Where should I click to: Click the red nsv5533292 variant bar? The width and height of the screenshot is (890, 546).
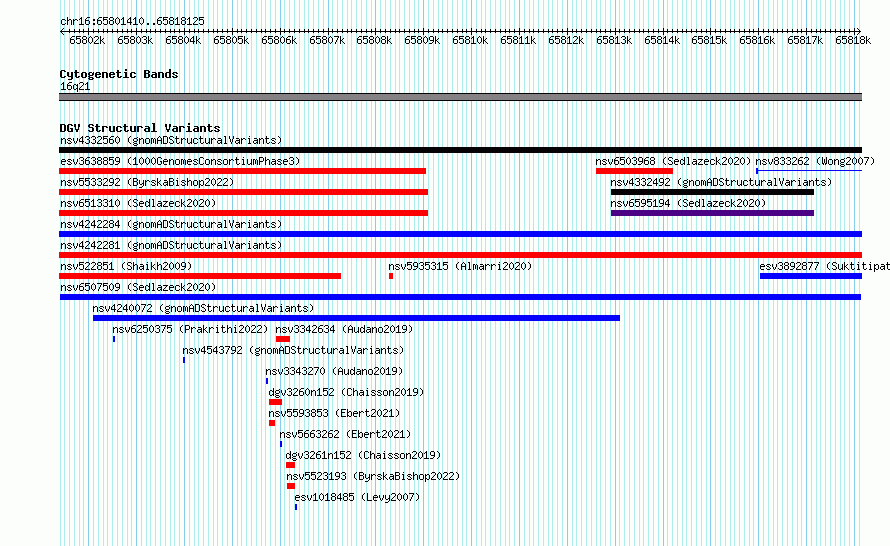(244, 192)
